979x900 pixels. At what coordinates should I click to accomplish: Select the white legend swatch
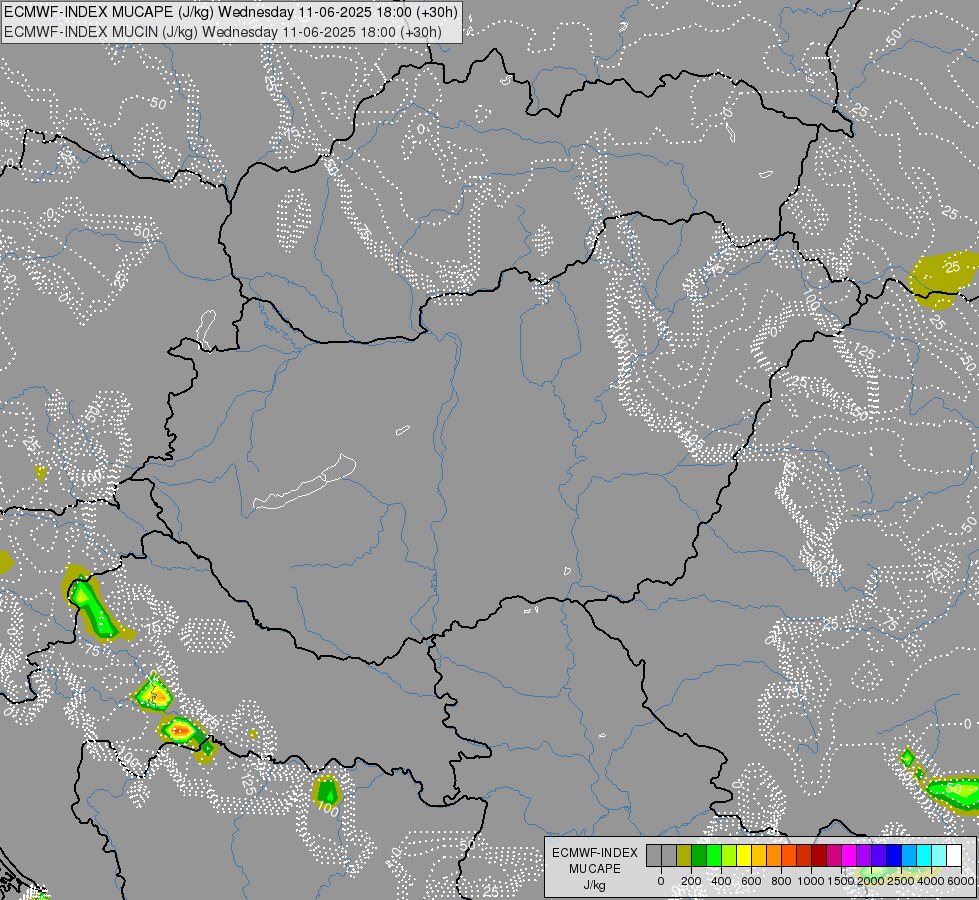955,855
